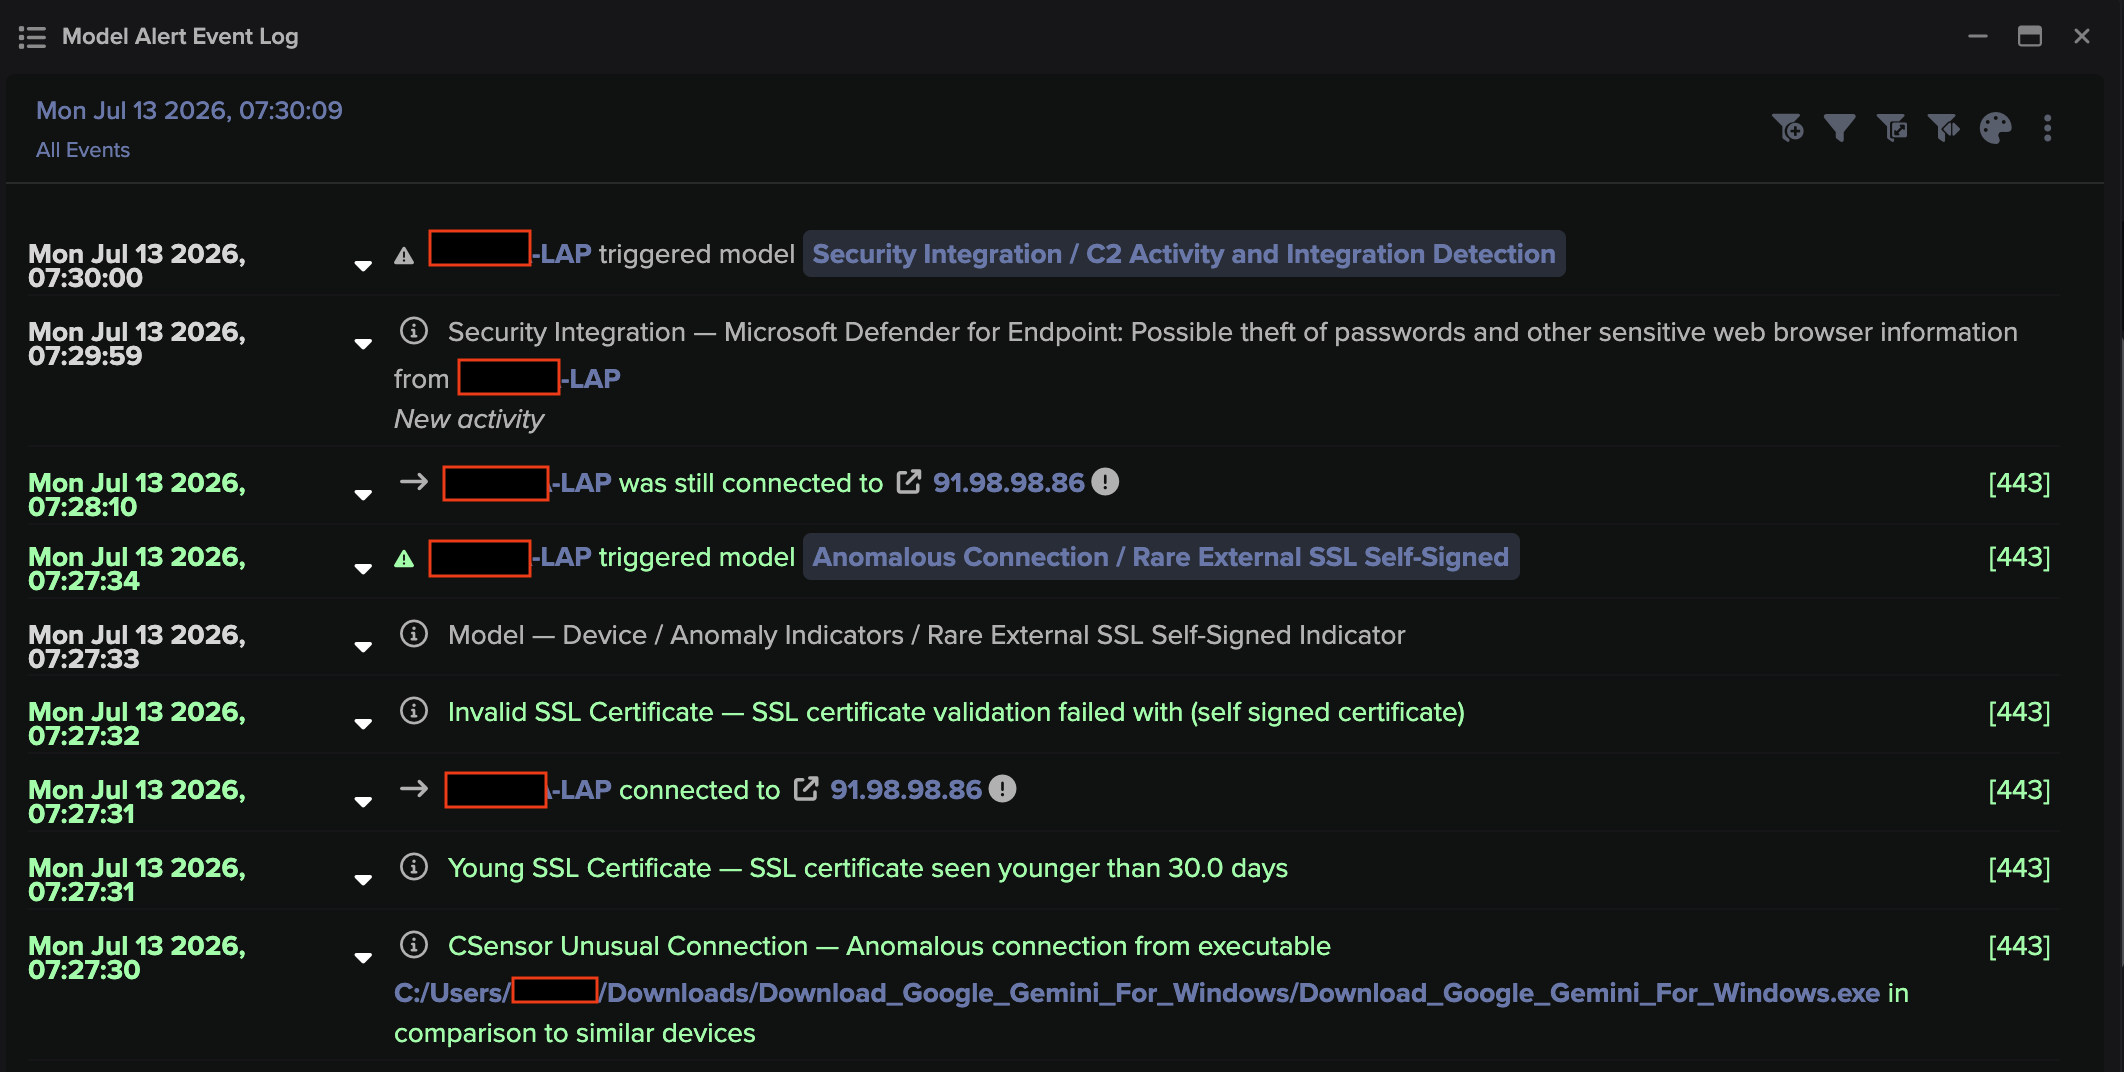Image resolution: width=2124 pixels, height=1072 pixels.
Task: Expand the 07:27:33 event dropdown arrow
Action: click(363, 647)
